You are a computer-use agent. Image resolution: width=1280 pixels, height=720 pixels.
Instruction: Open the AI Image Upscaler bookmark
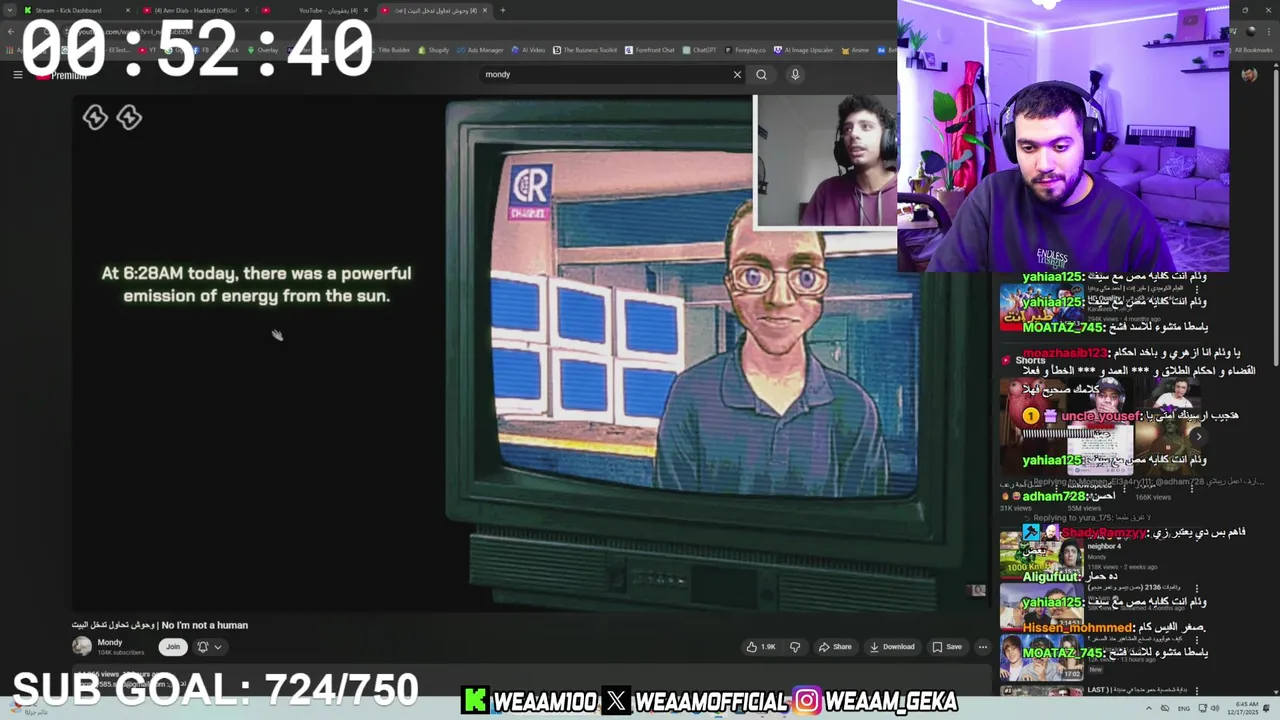[803, 50]
